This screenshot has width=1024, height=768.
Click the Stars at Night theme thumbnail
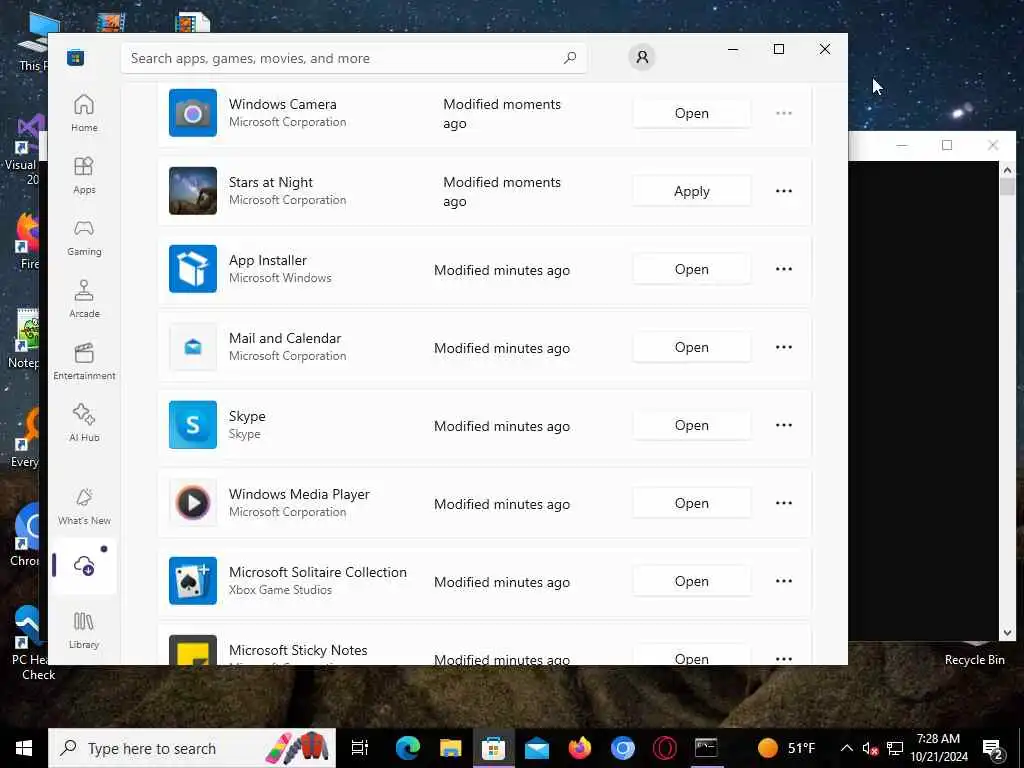click(x=193, y=191)
